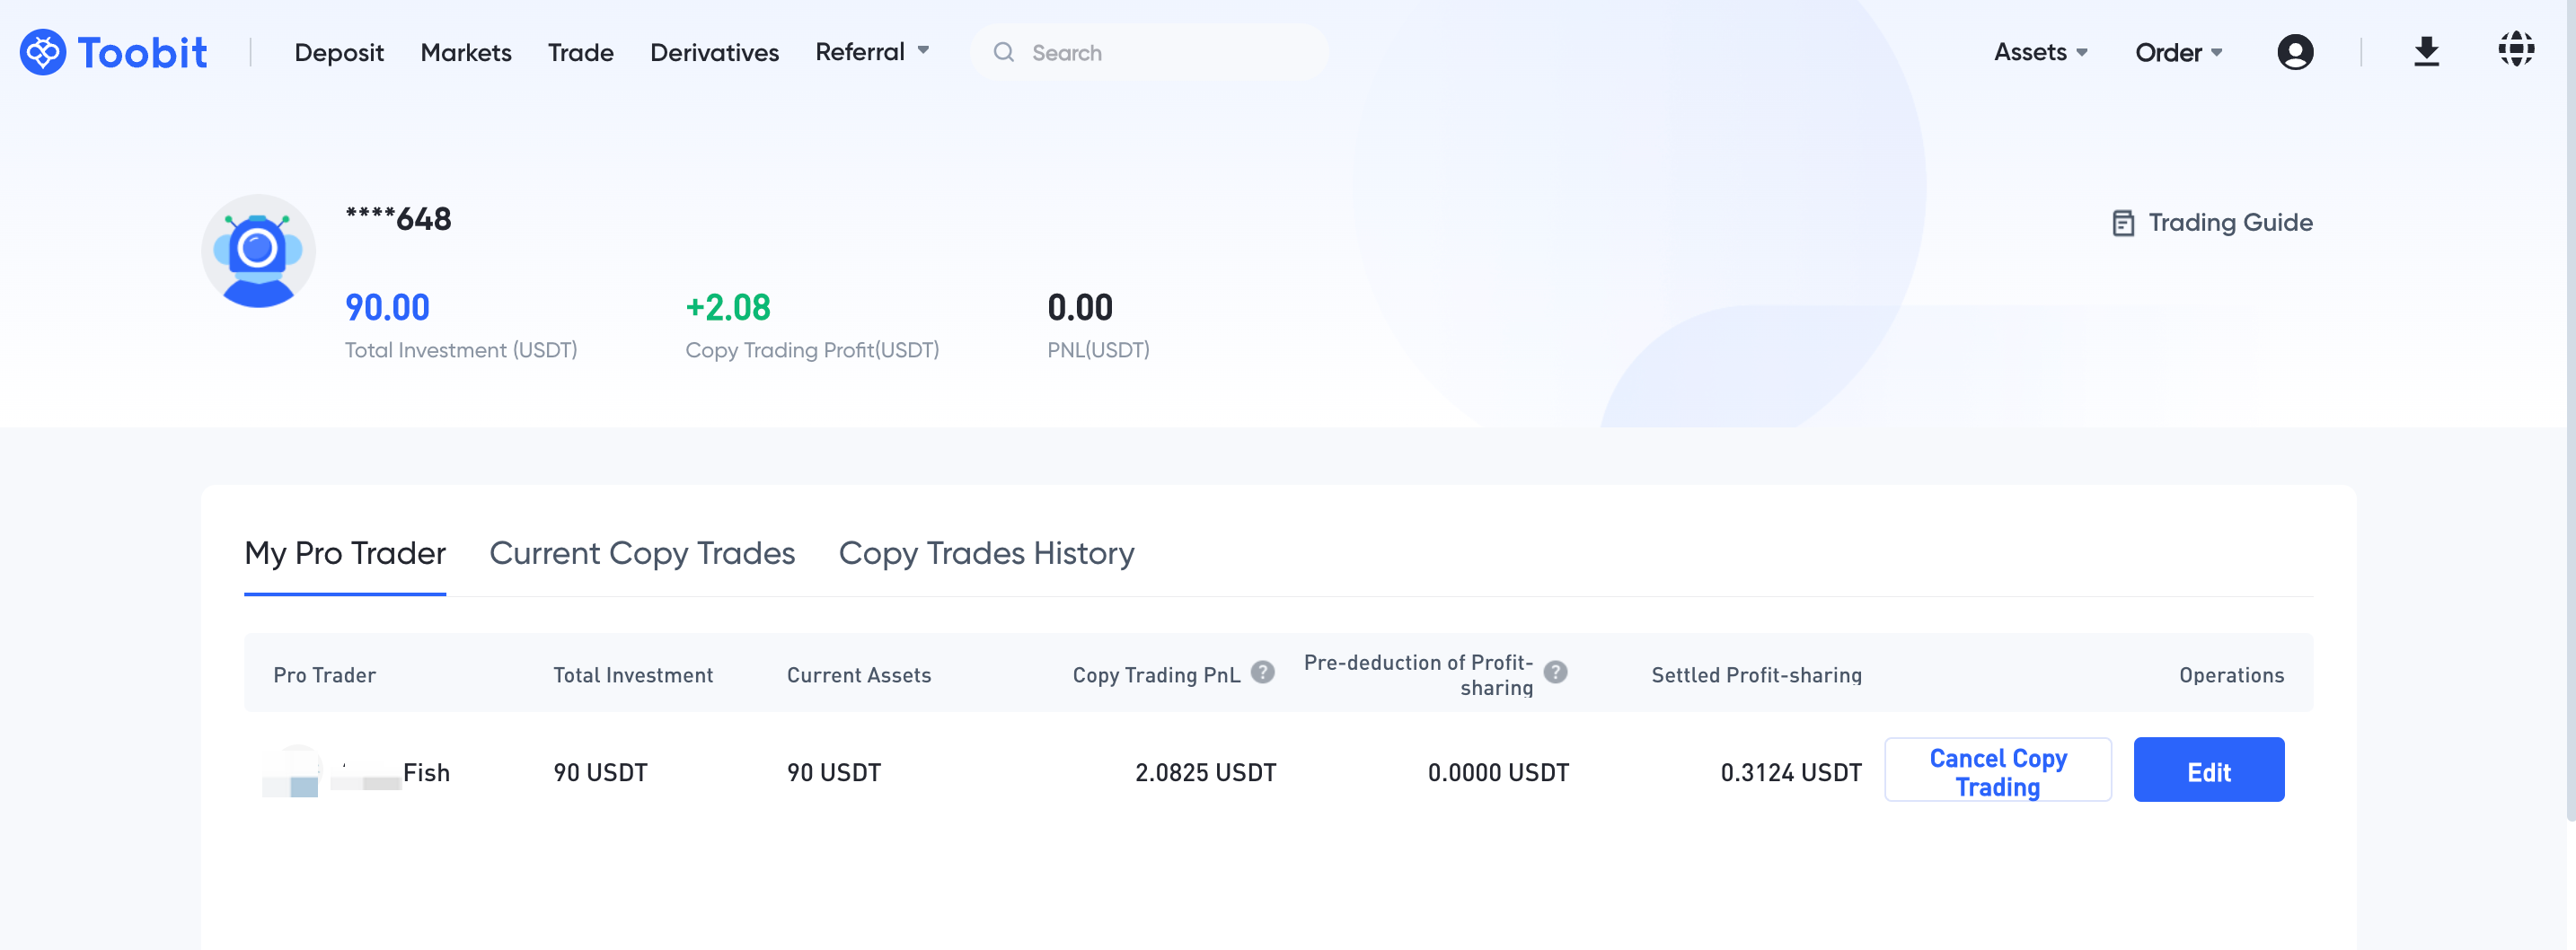Open the user account profile icon

2294,52
